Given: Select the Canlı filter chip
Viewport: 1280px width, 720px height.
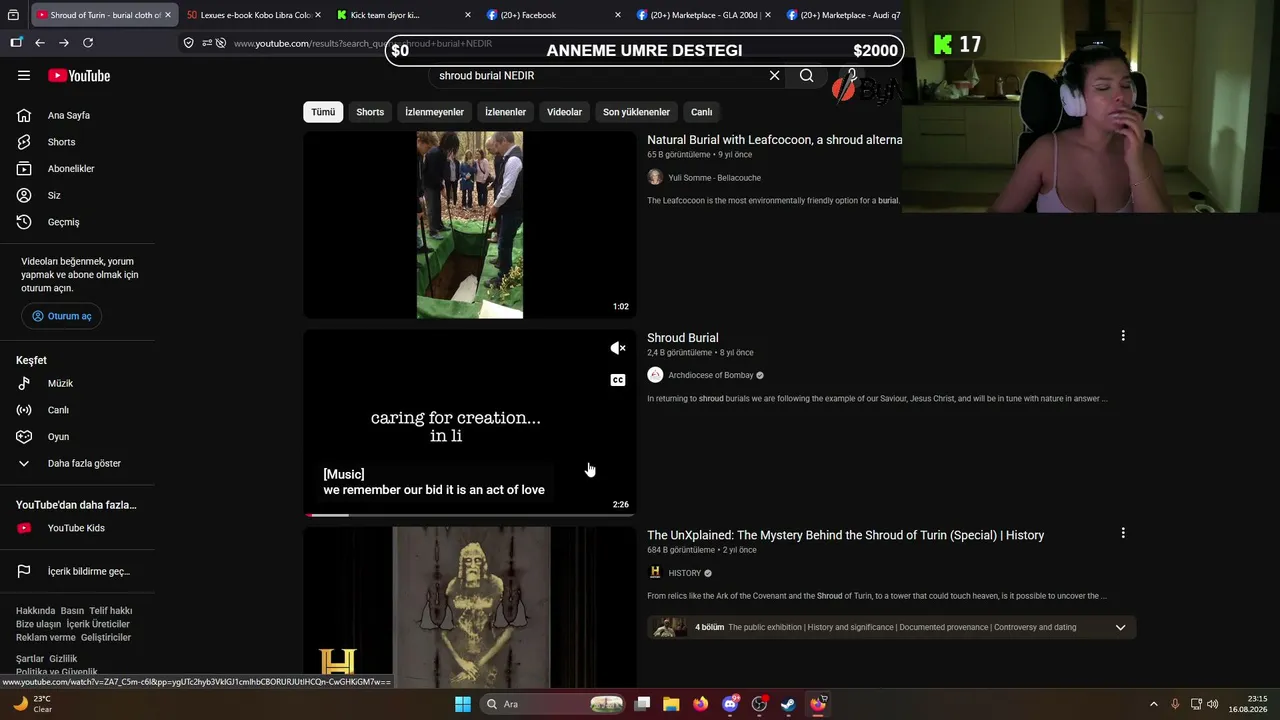Looking at the screenshot, I should point(702,112).
